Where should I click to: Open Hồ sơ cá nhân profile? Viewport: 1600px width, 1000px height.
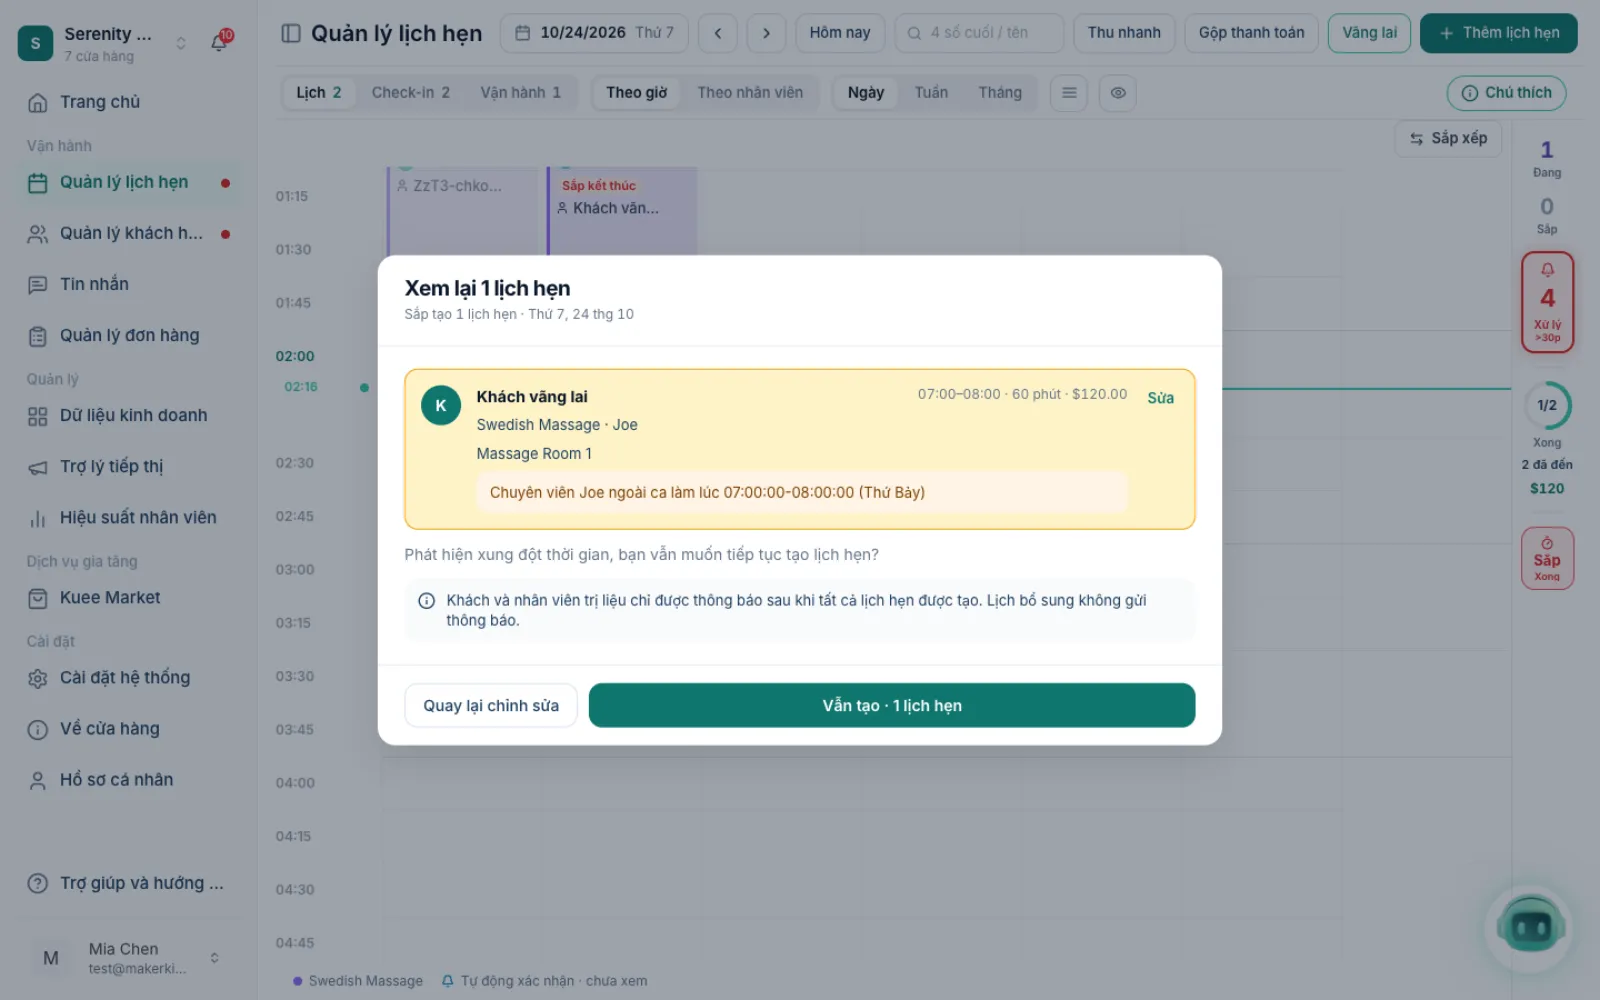coord(128,780)
